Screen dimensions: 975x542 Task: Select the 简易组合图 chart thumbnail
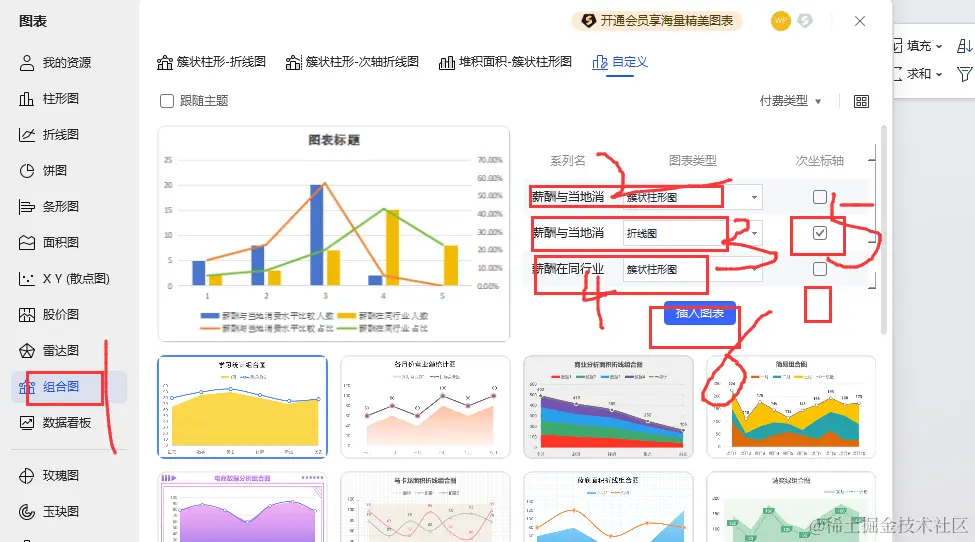(791, 406)
